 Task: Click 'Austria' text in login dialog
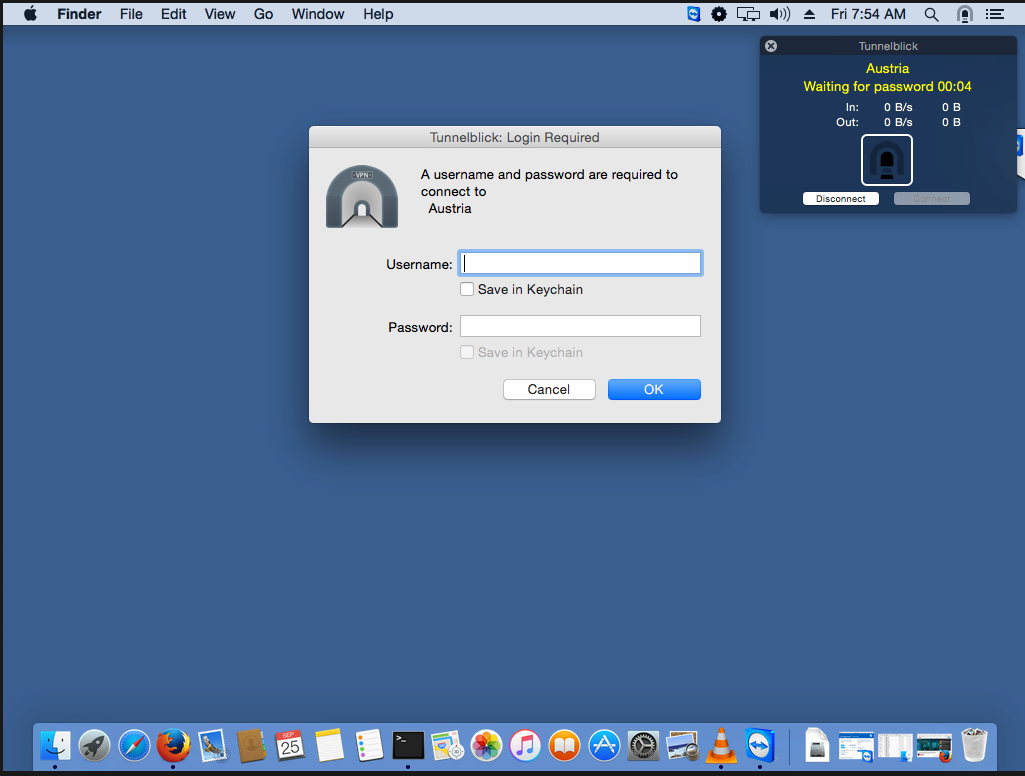tap(450, 209)
